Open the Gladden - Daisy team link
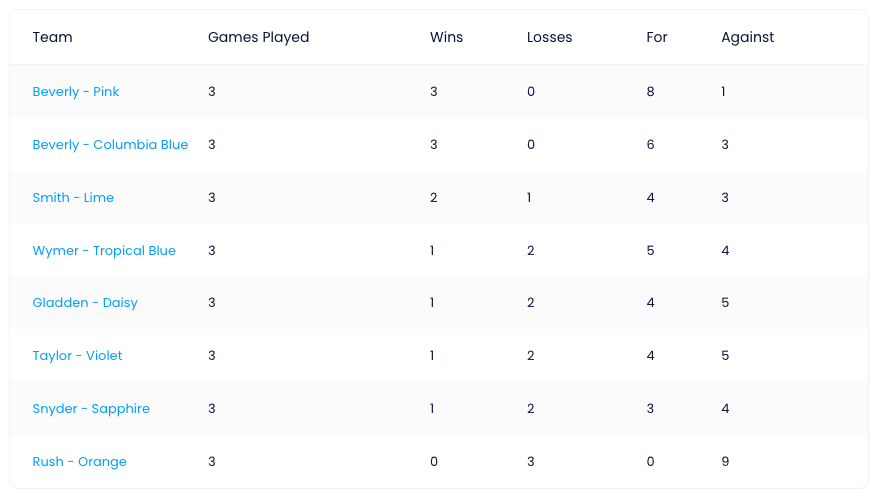 pyautogui.click(x=85, y=303)
